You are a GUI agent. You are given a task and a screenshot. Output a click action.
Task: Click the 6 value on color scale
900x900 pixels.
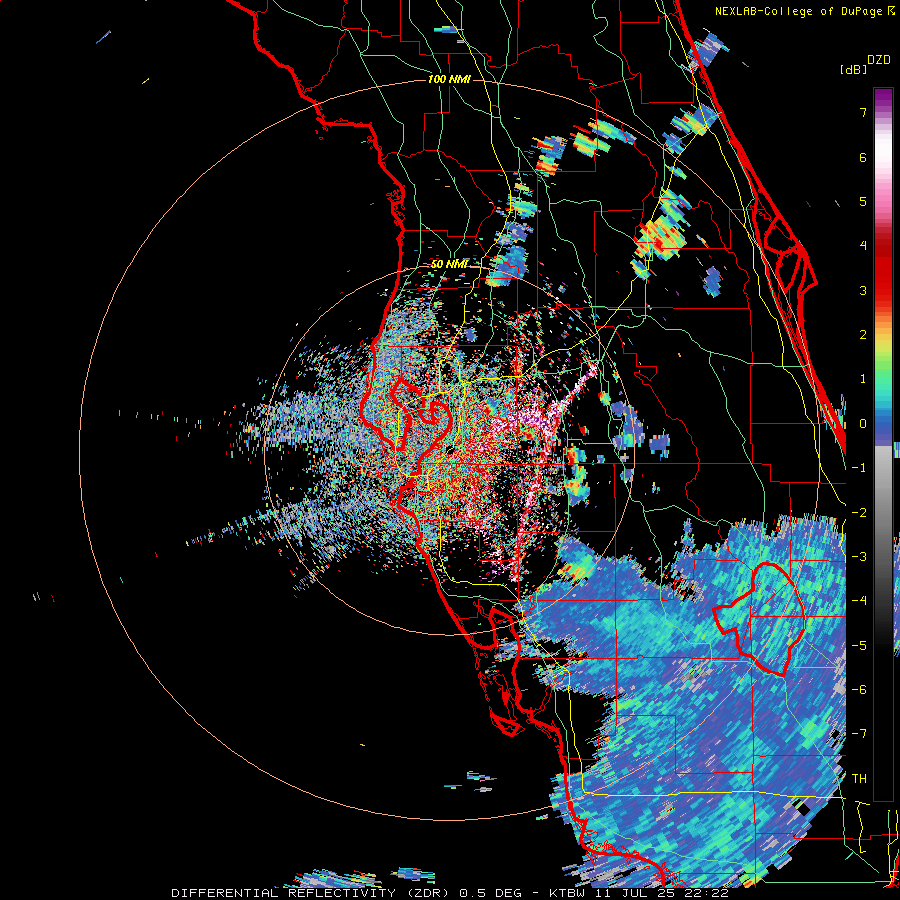tap(863, 157)
